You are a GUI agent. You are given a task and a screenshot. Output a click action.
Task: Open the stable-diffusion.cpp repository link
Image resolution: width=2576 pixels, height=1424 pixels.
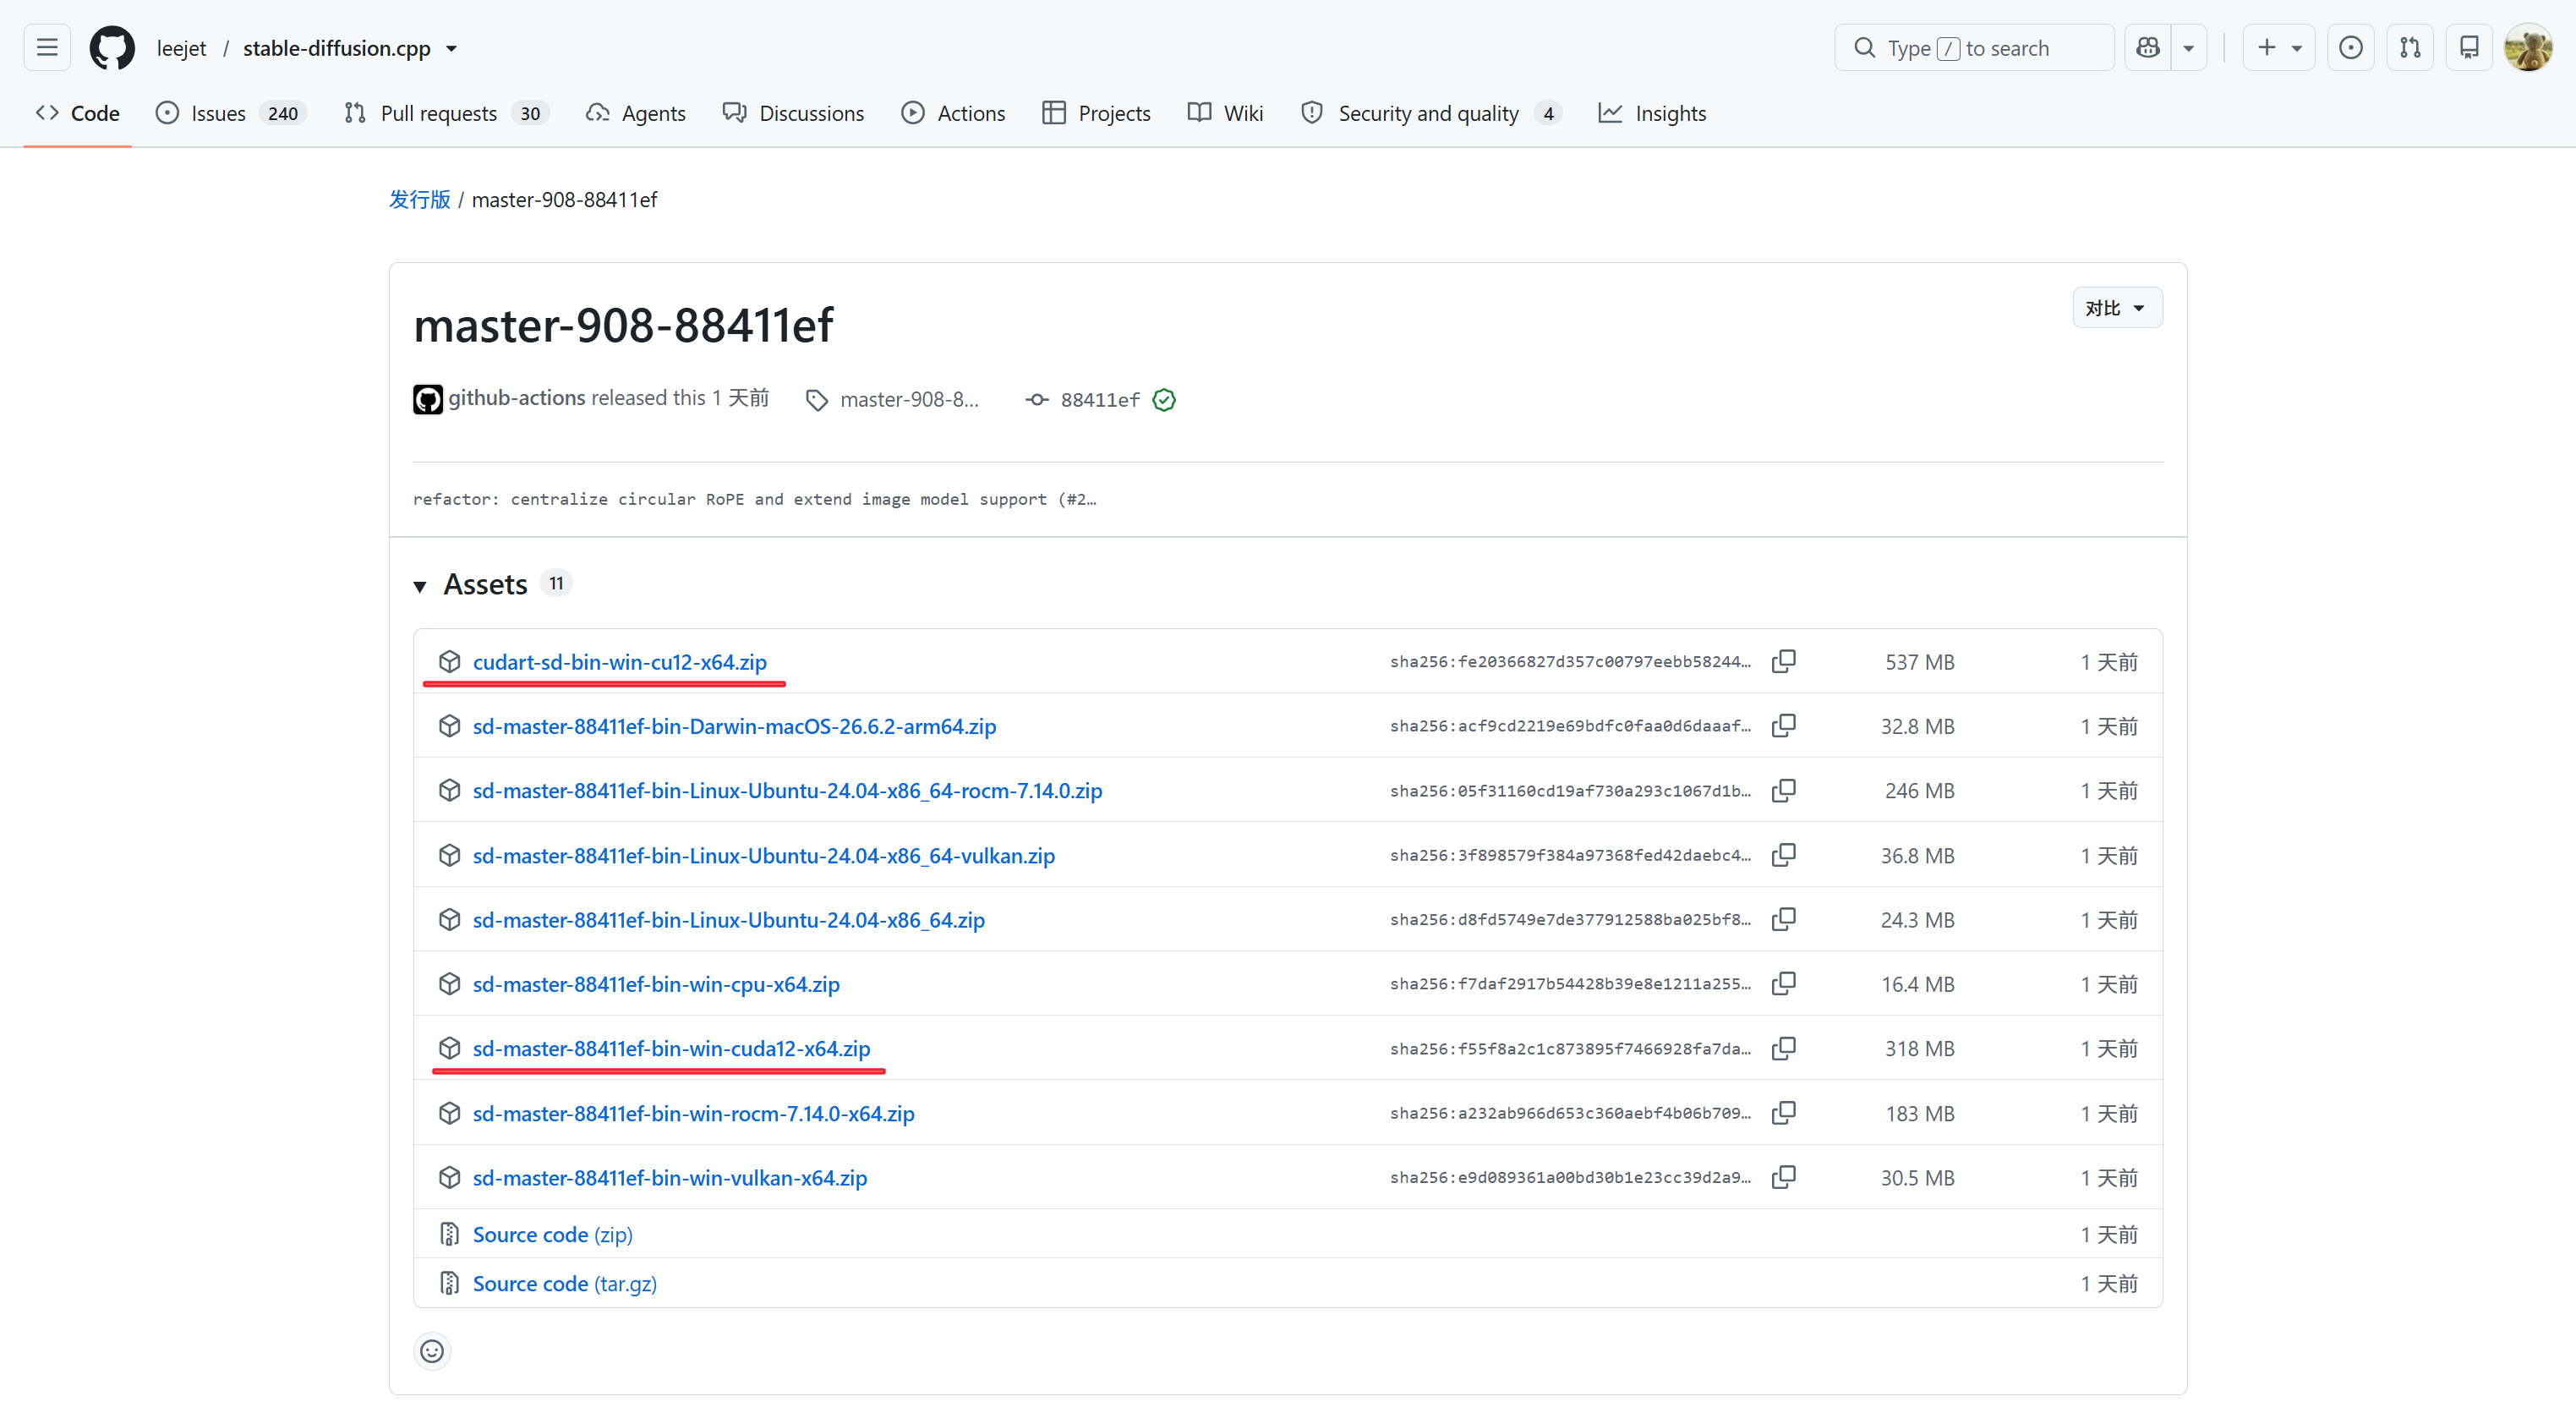336,48
